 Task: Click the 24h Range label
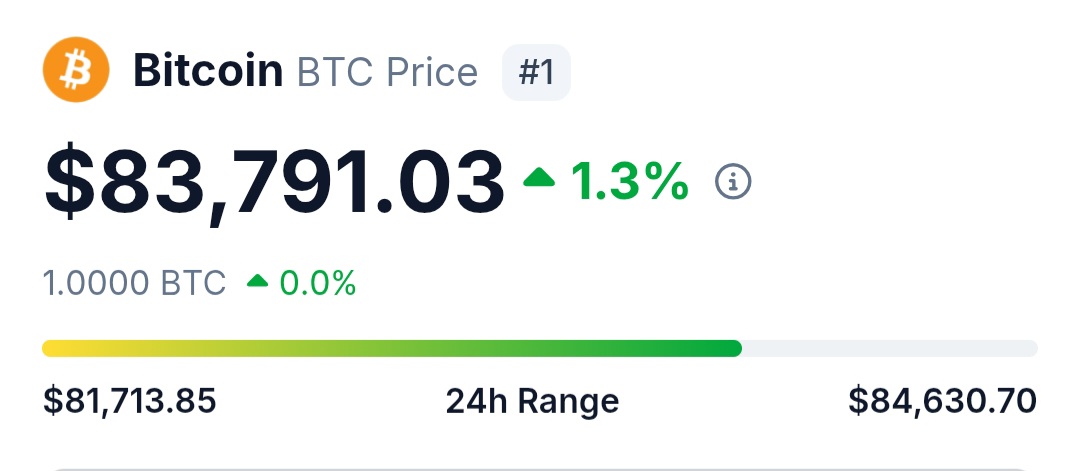[532, 401]
